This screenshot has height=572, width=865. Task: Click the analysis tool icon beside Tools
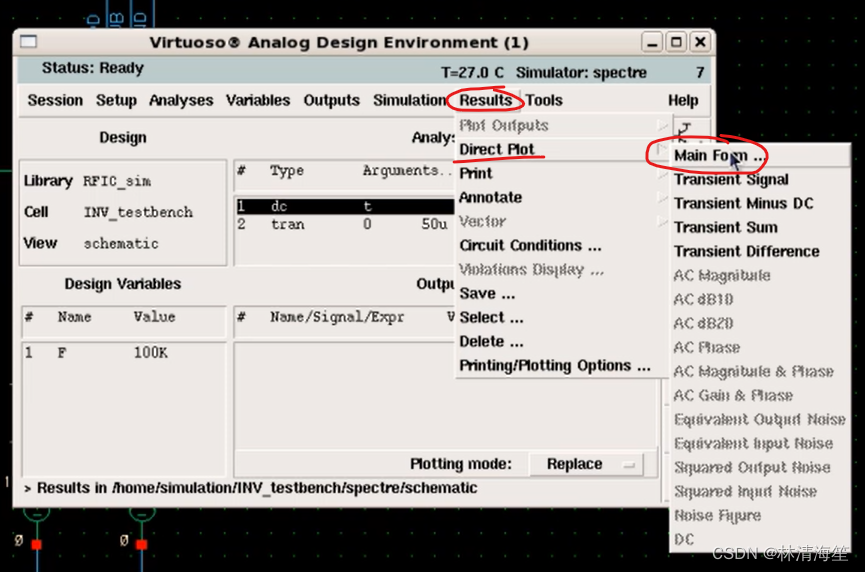(685, 130)
